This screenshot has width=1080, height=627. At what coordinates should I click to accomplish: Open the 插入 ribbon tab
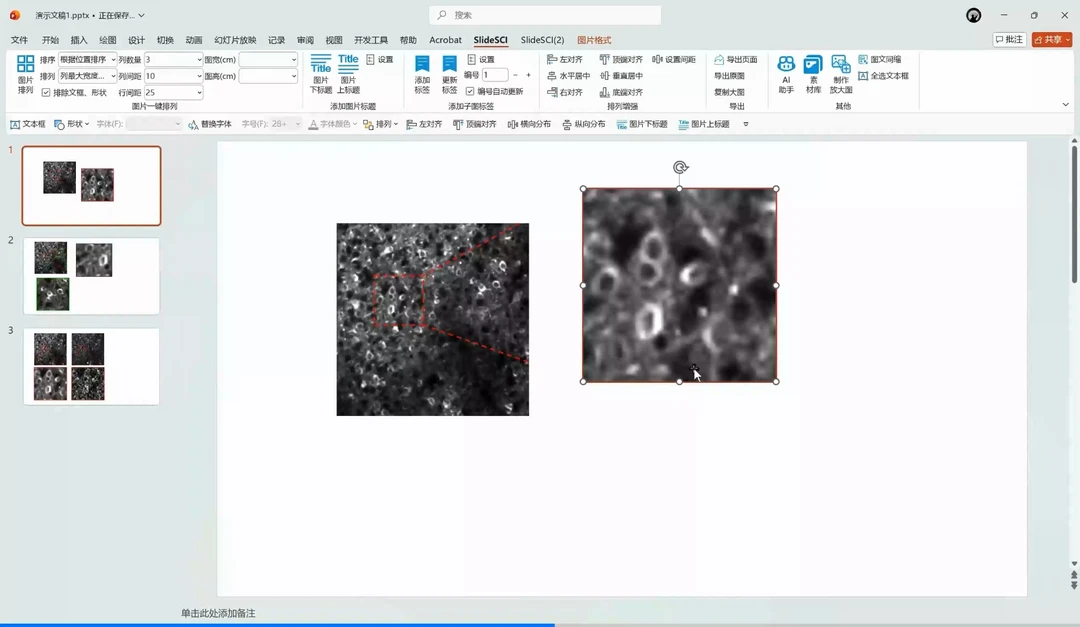(79, 40)
